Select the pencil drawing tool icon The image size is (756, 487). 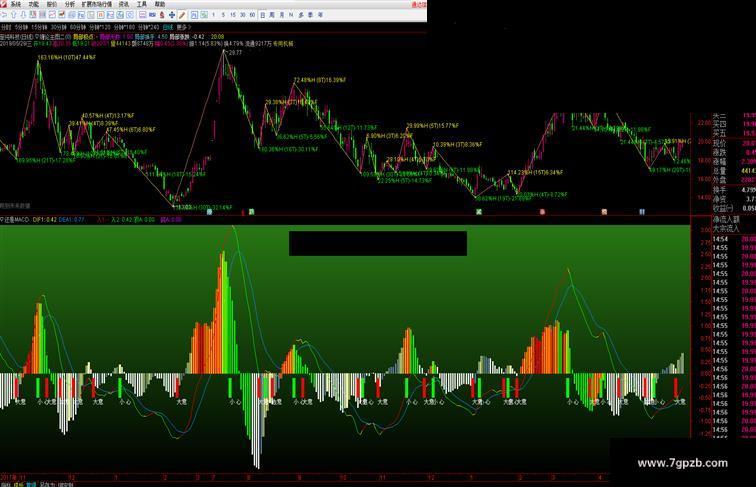(182, 15)
